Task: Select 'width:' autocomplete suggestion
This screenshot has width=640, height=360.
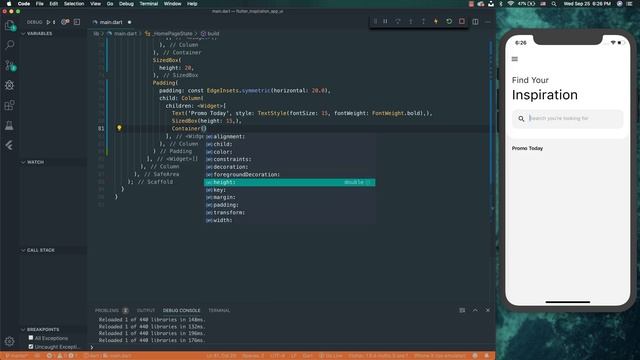Action: (289, 220)
